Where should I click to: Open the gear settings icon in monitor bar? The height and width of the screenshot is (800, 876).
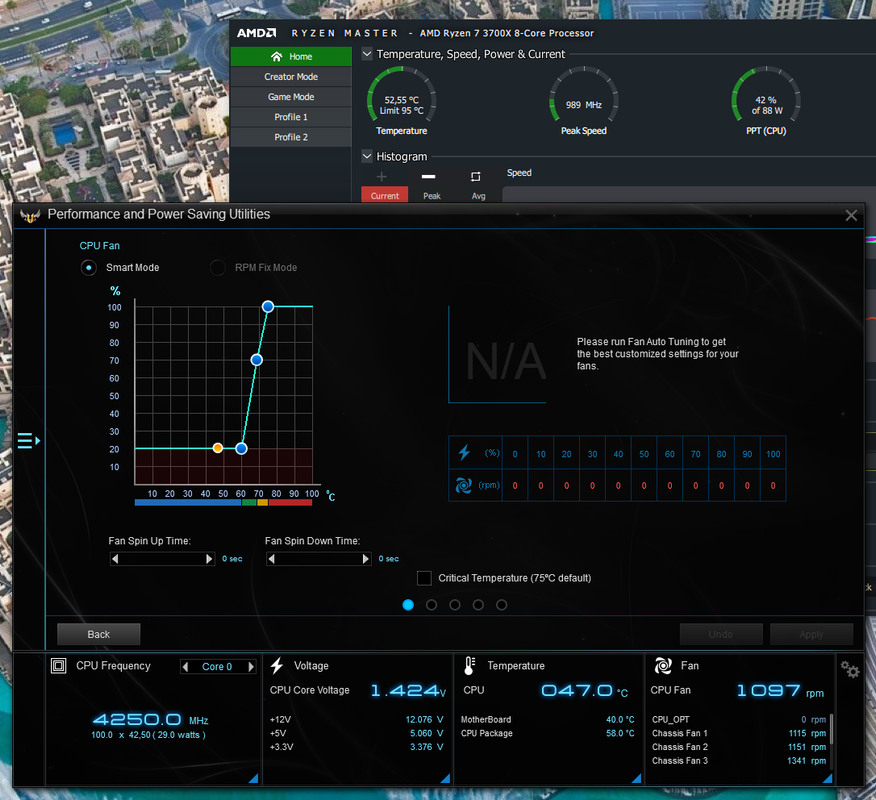850,669
